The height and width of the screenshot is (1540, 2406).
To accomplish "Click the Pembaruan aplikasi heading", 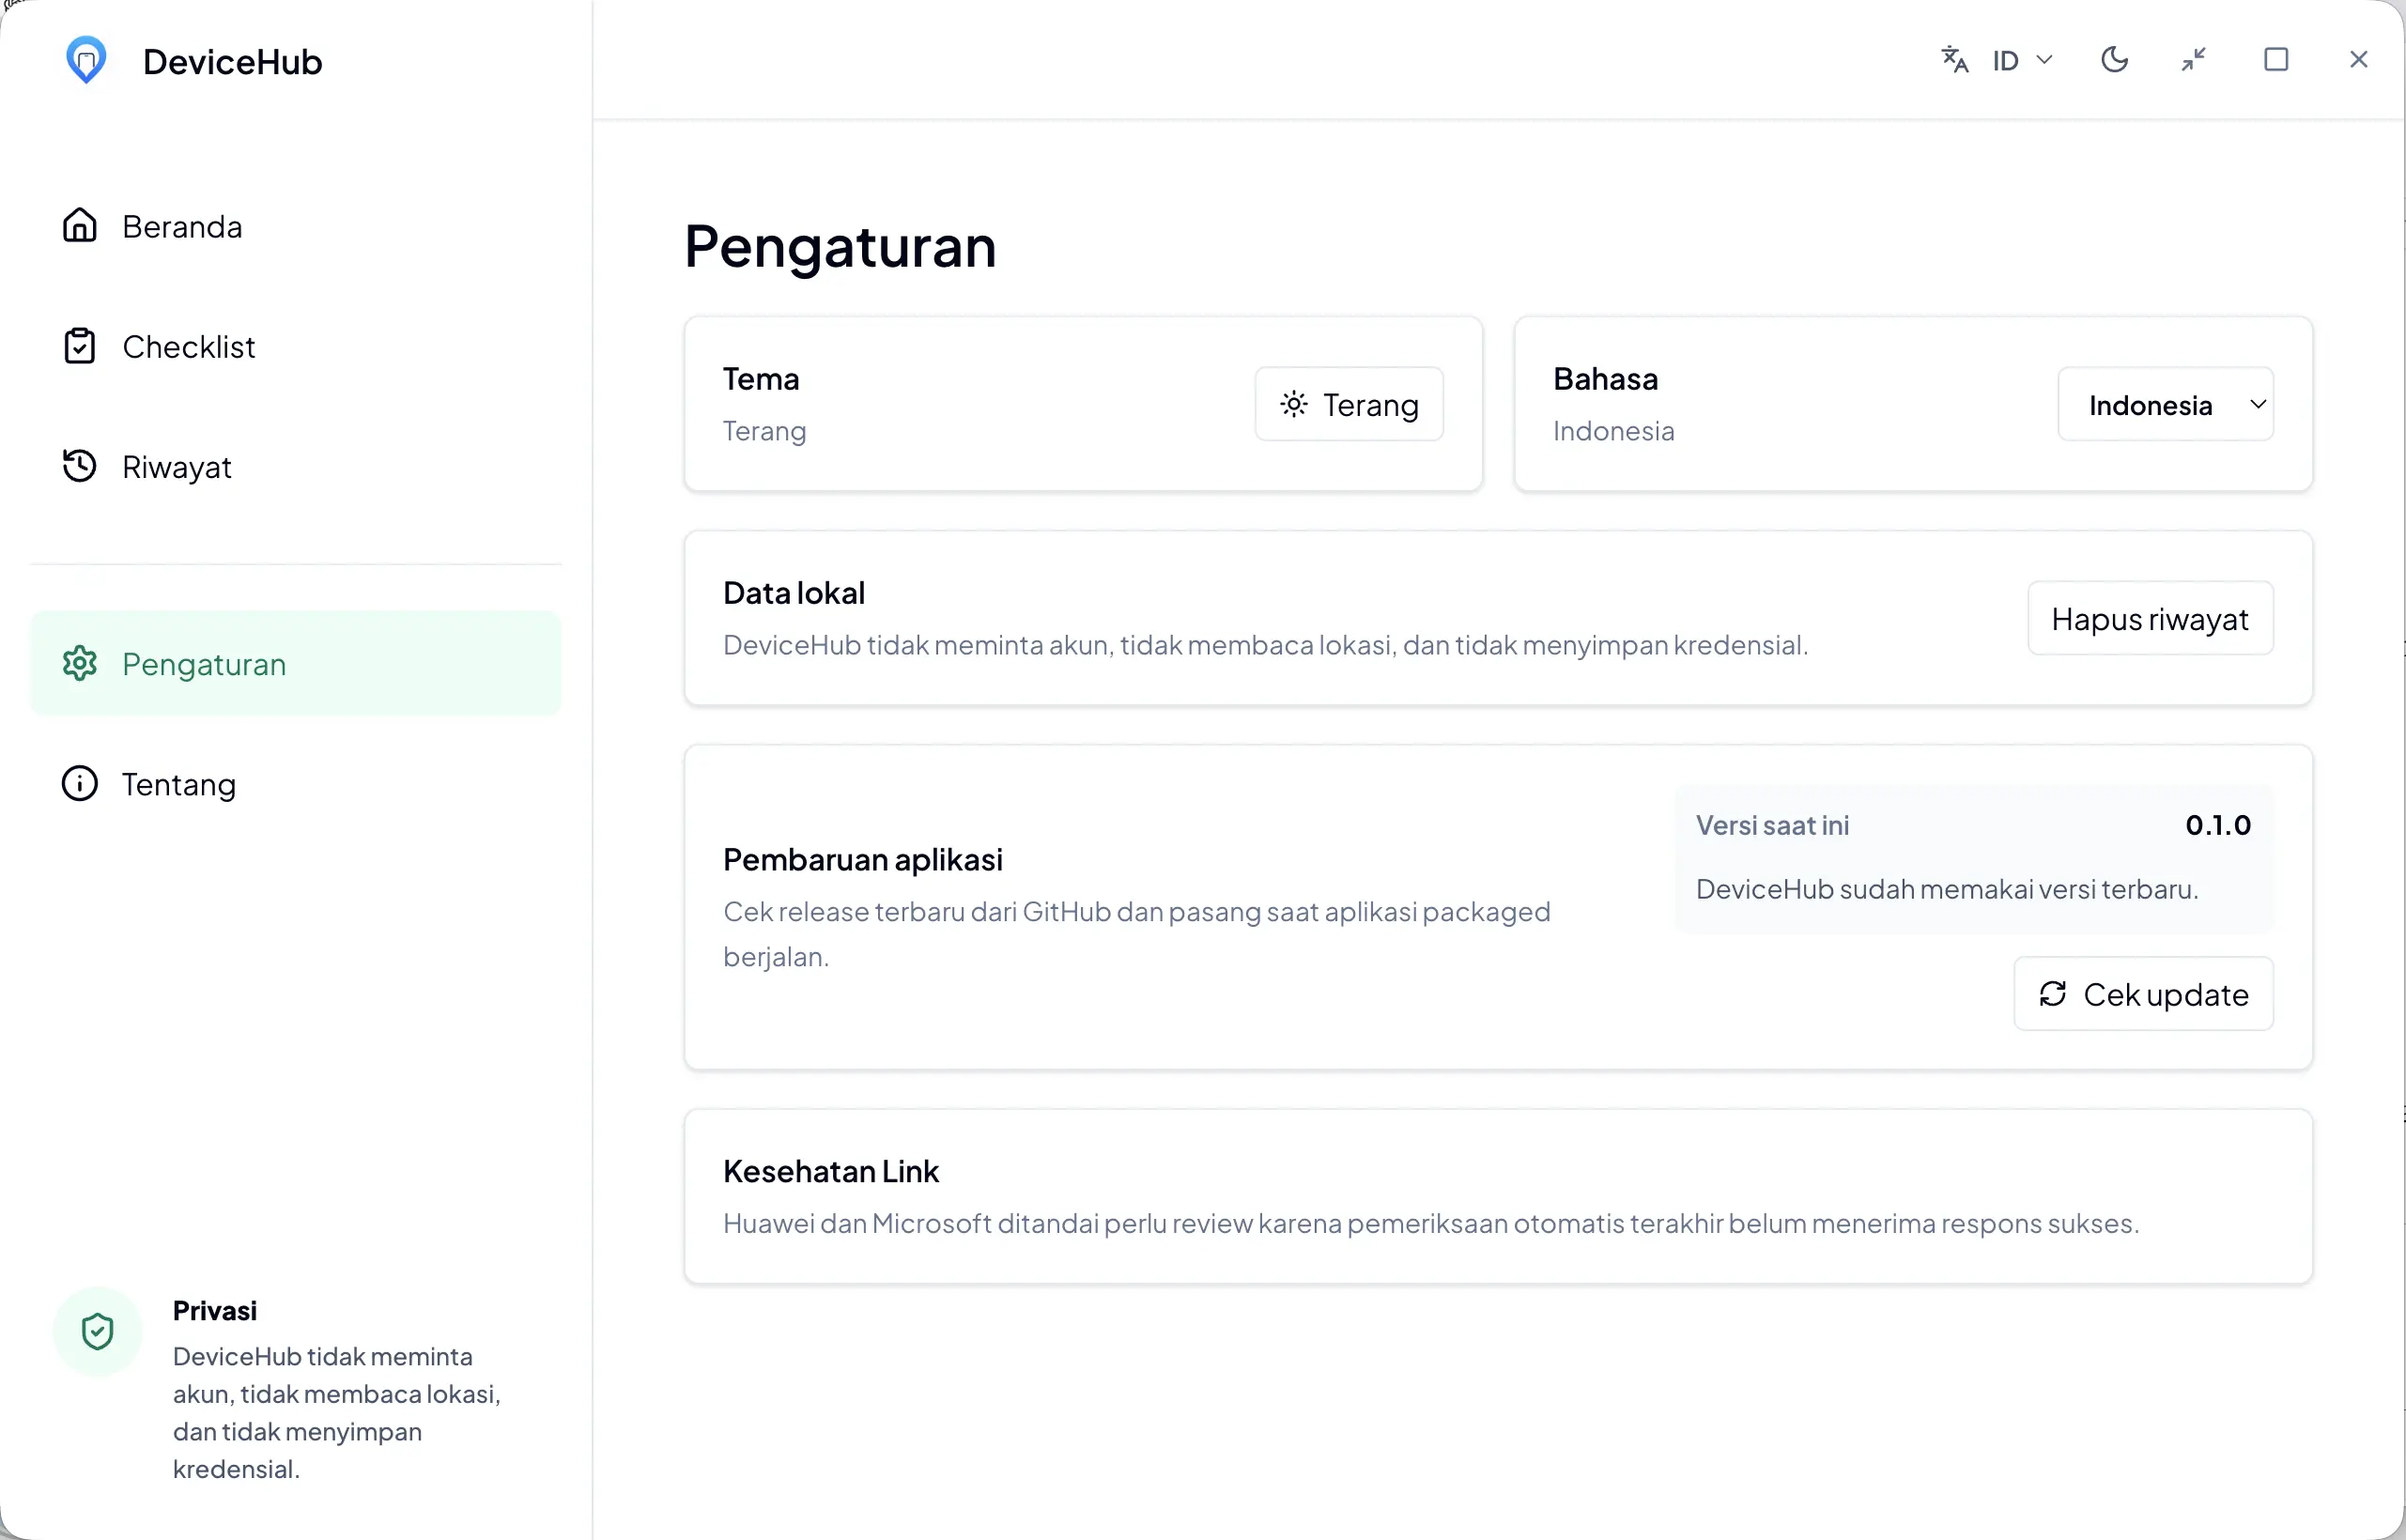I will 862,859.
